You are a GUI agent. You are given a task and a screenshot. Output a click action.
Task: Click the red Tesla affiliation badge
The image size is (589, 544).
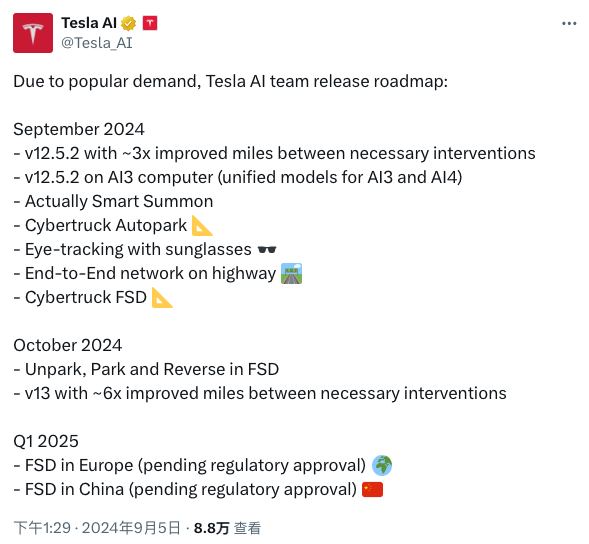click(150, 23)
